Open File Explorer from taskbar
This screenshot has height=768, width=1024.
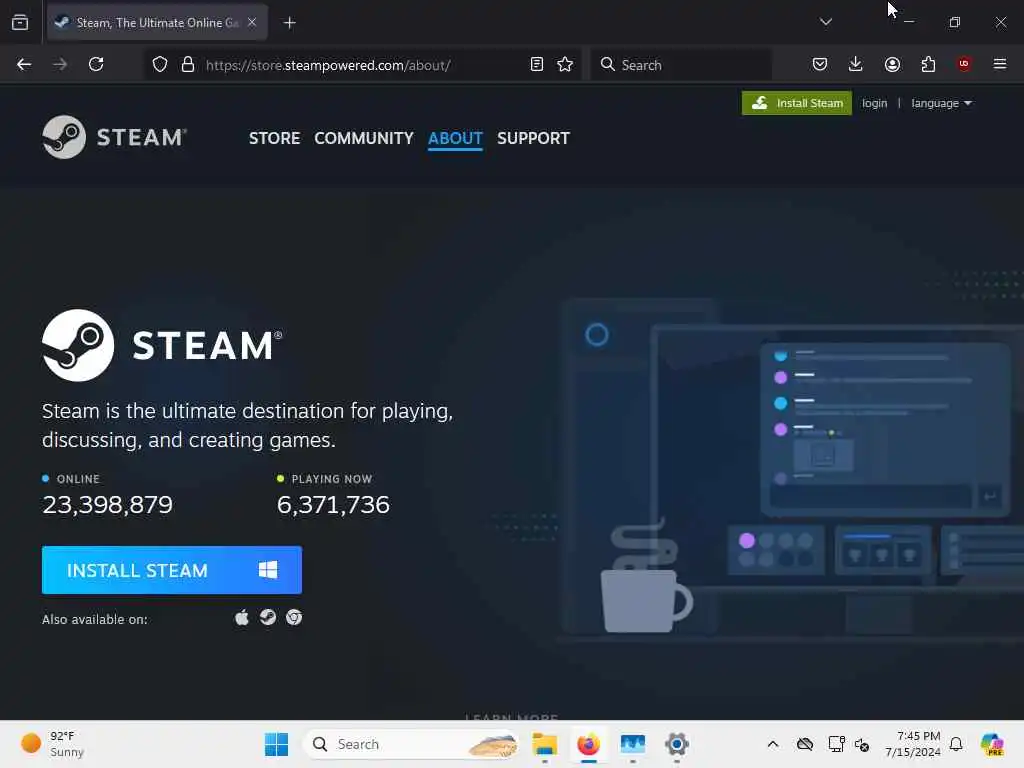click(x=544, y=744)
